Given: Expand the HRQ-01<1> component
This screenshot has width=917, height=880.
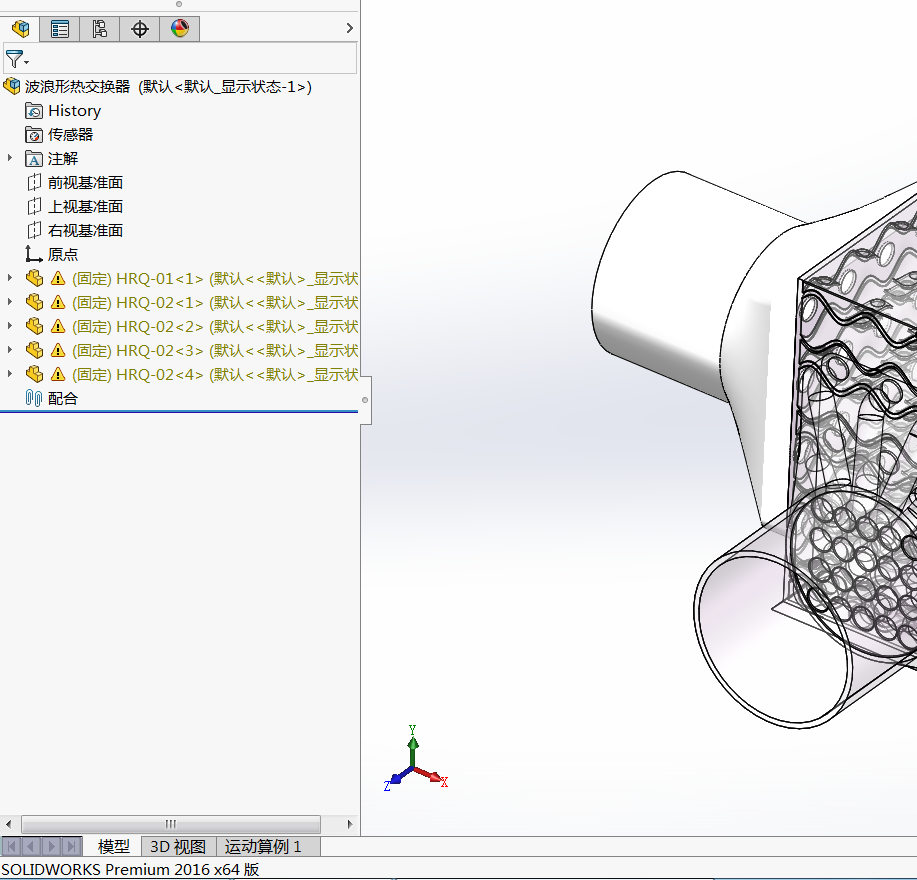Looking at the screenshot, I should pos(10,278).
